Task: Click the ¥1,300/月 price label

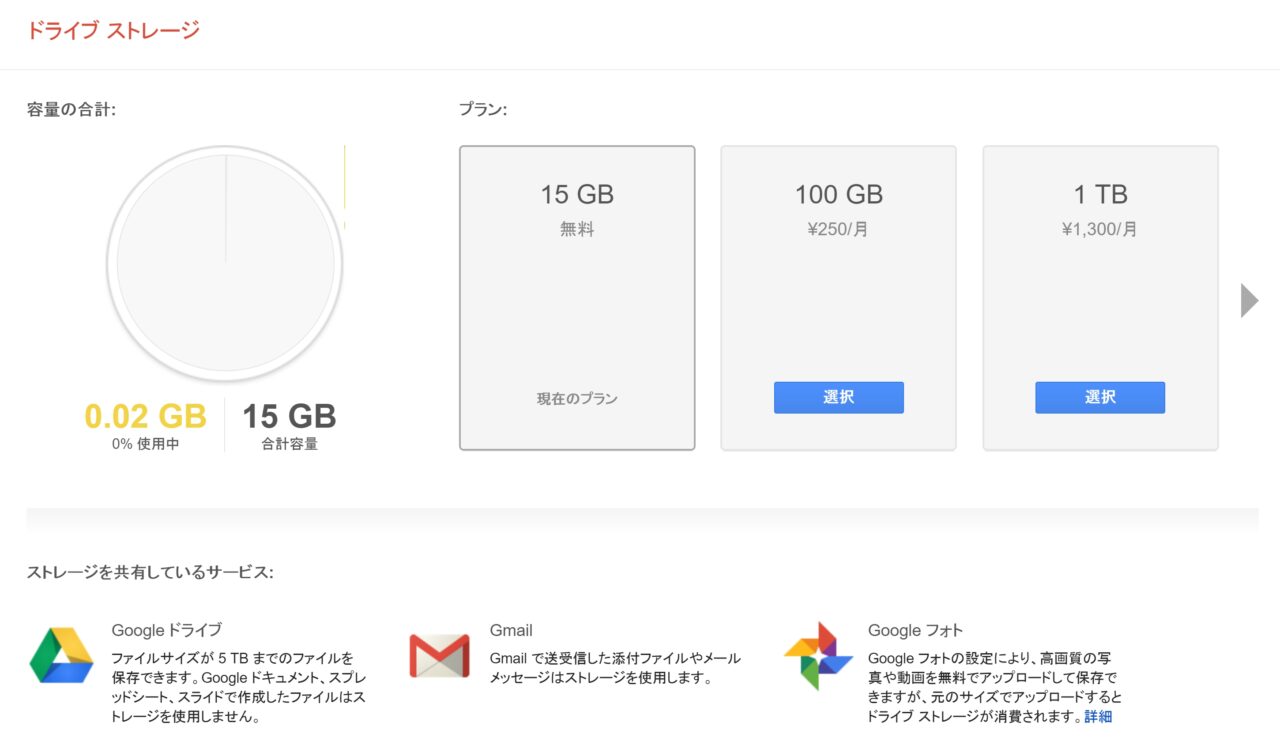Action: (1099, 229)
